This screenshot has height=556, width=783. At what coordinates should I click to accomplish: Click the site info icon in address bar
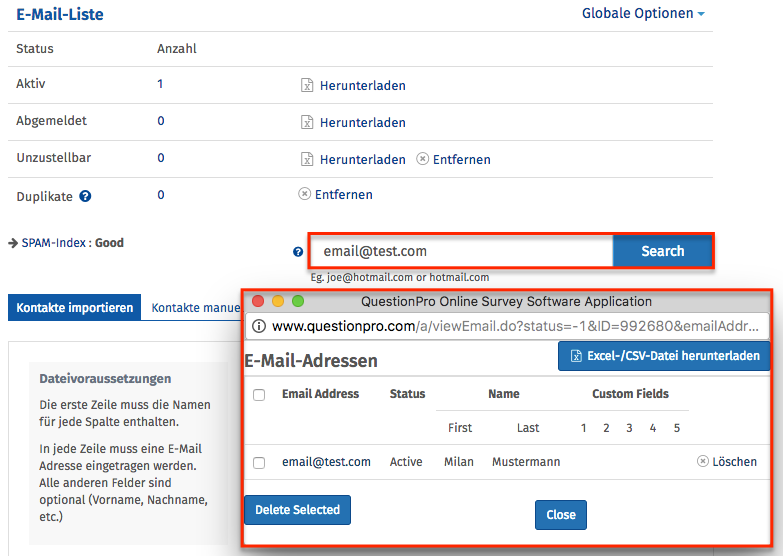(x=259, y=326)
